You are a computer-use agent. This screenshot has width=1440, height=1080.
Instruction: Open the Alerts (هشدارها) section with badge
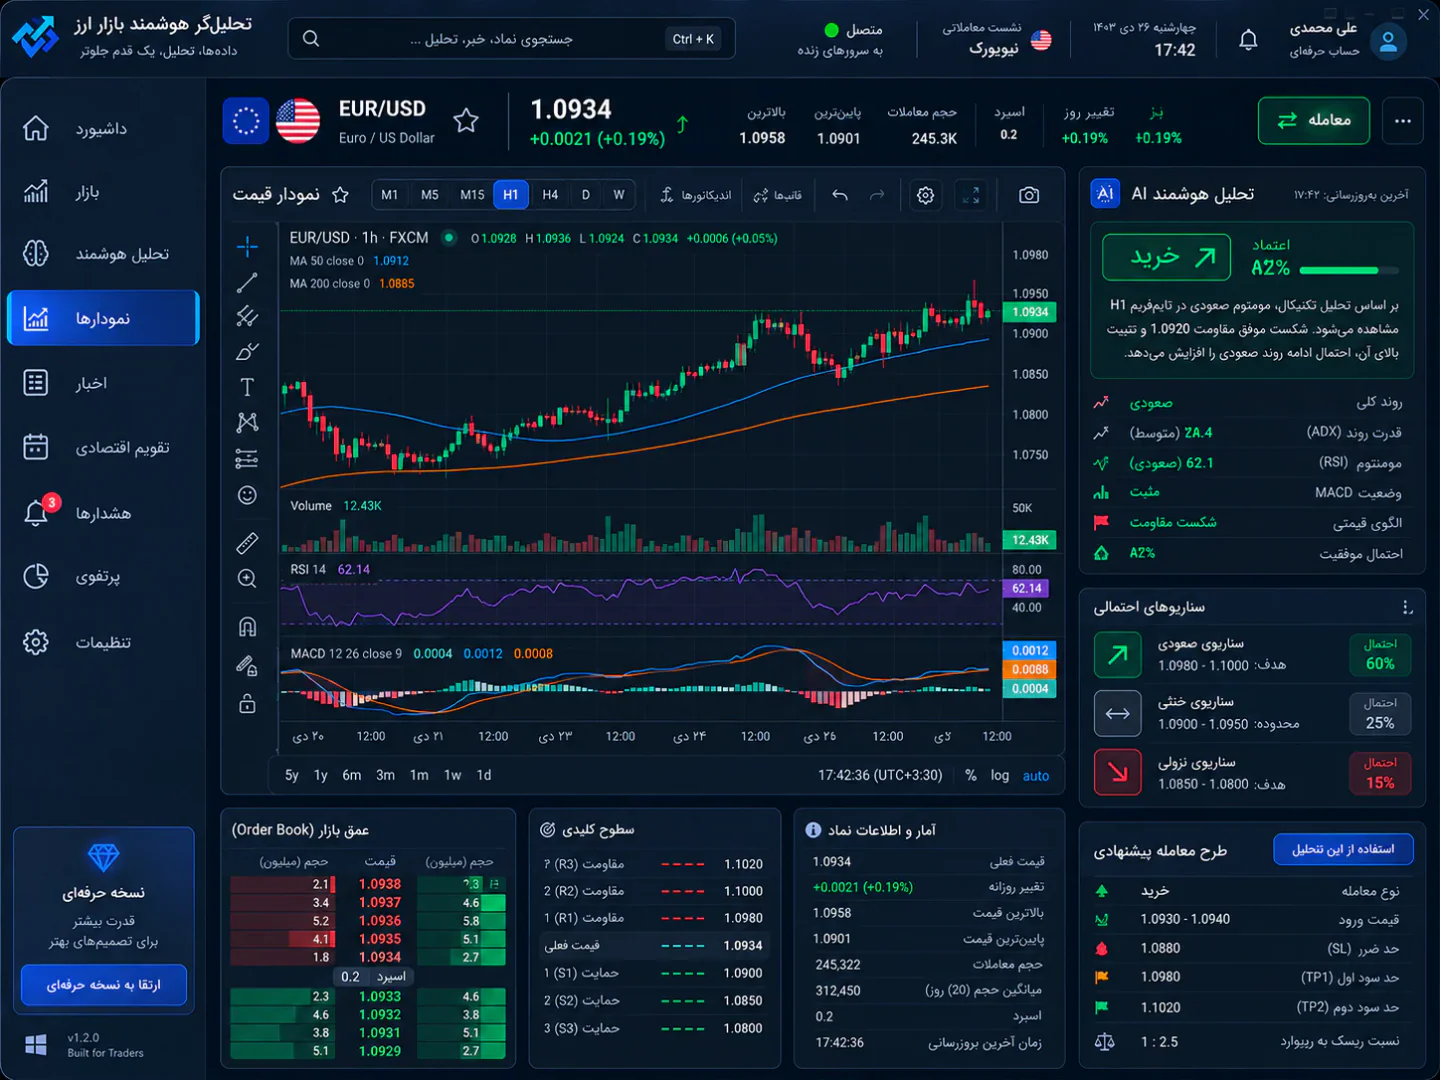103,513
